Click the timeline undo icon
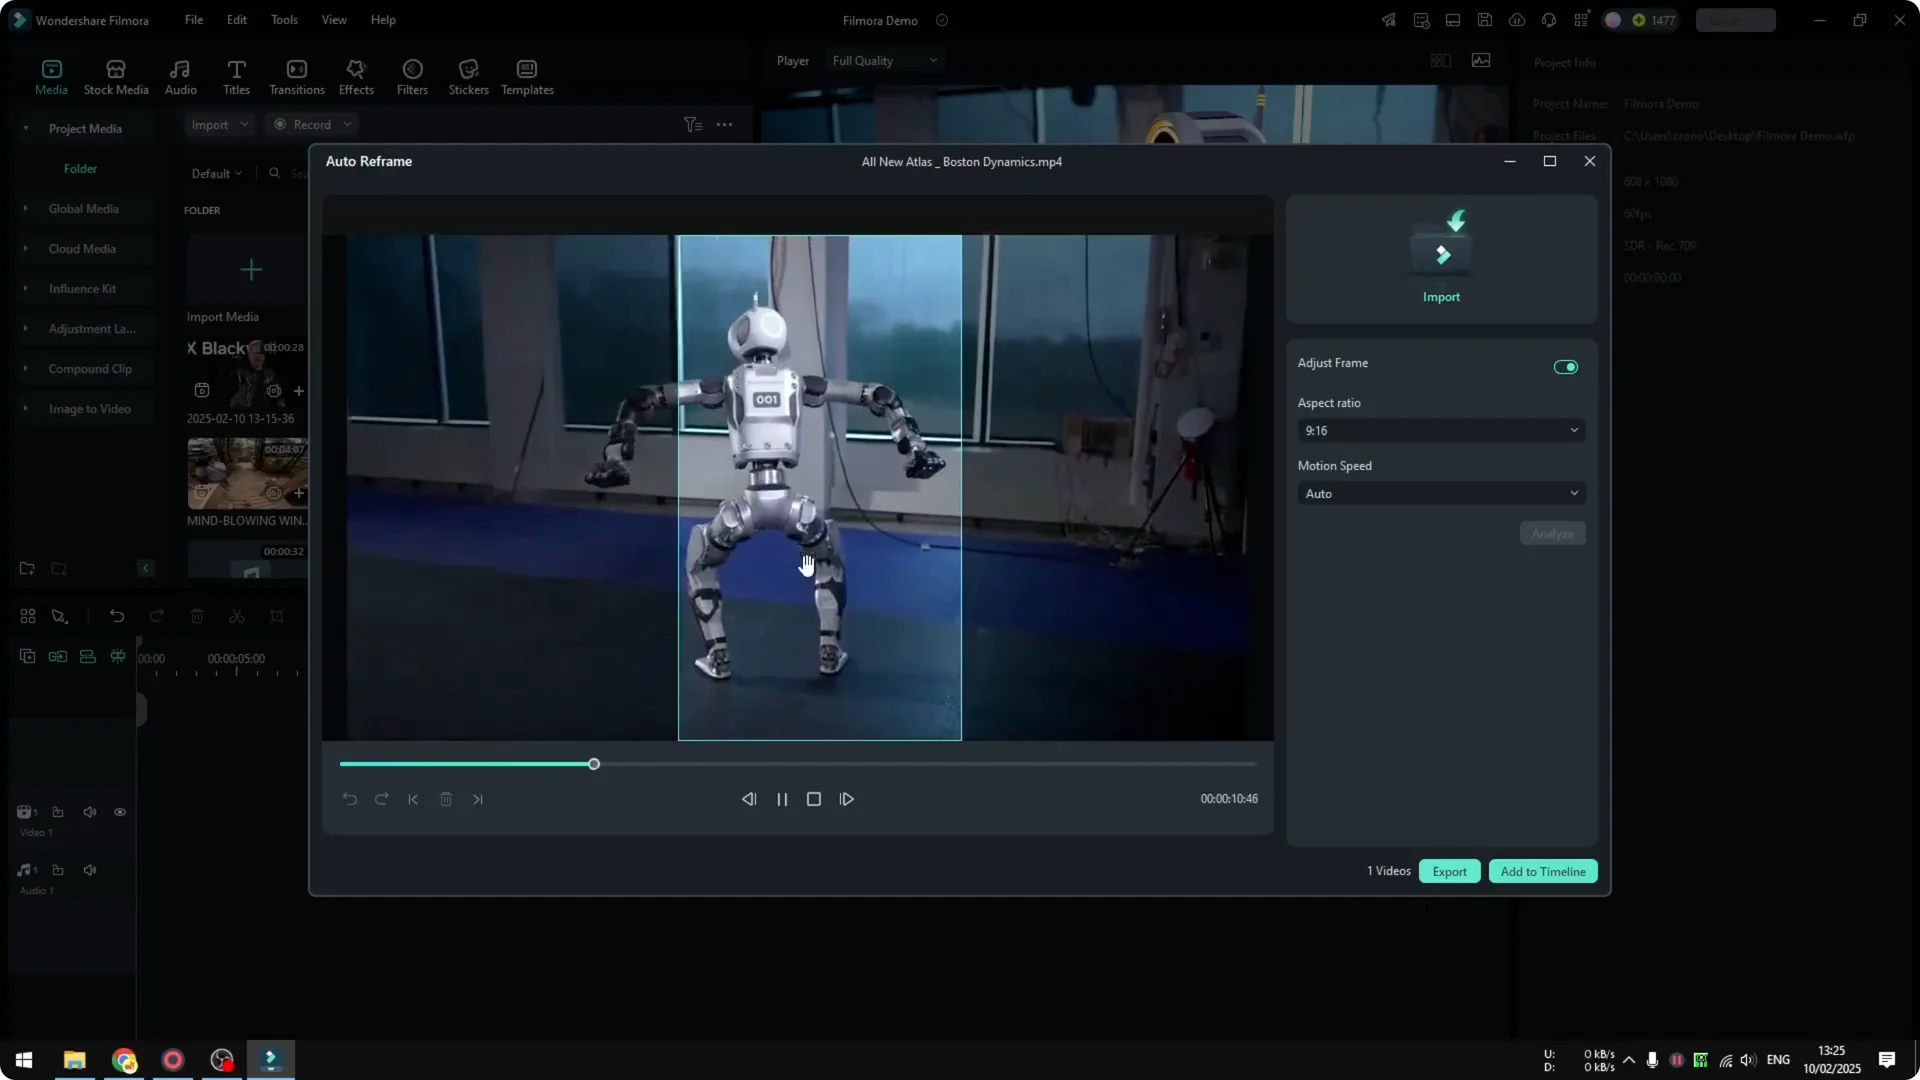 (117, 617)
